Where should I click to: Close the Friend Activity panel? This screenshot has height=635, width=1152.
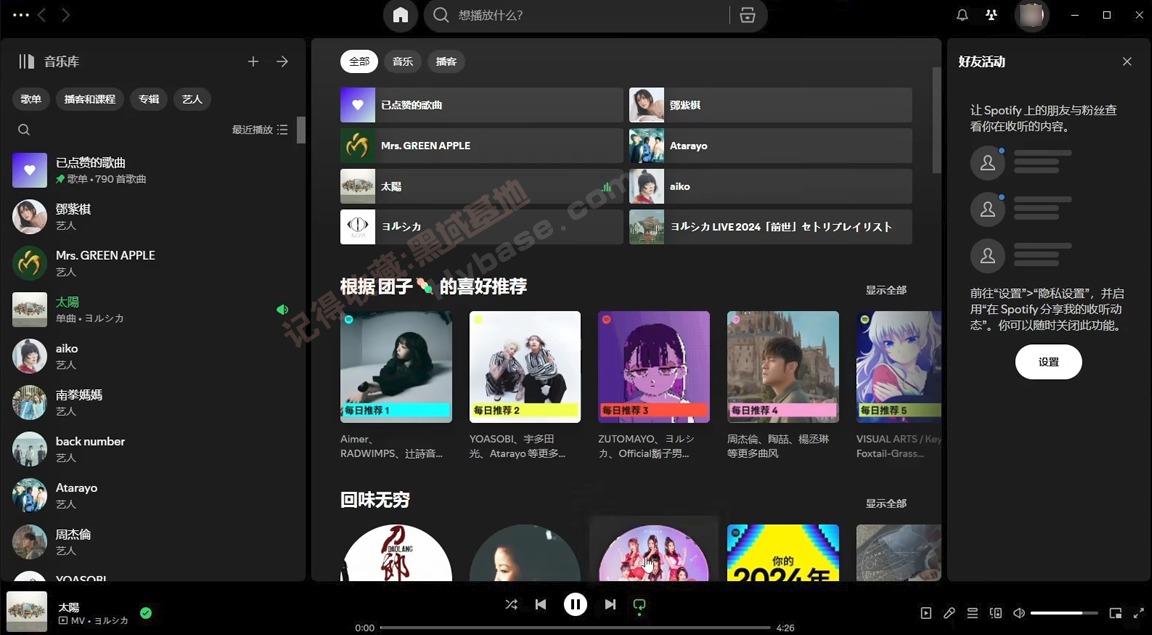tap(1127, 61)
